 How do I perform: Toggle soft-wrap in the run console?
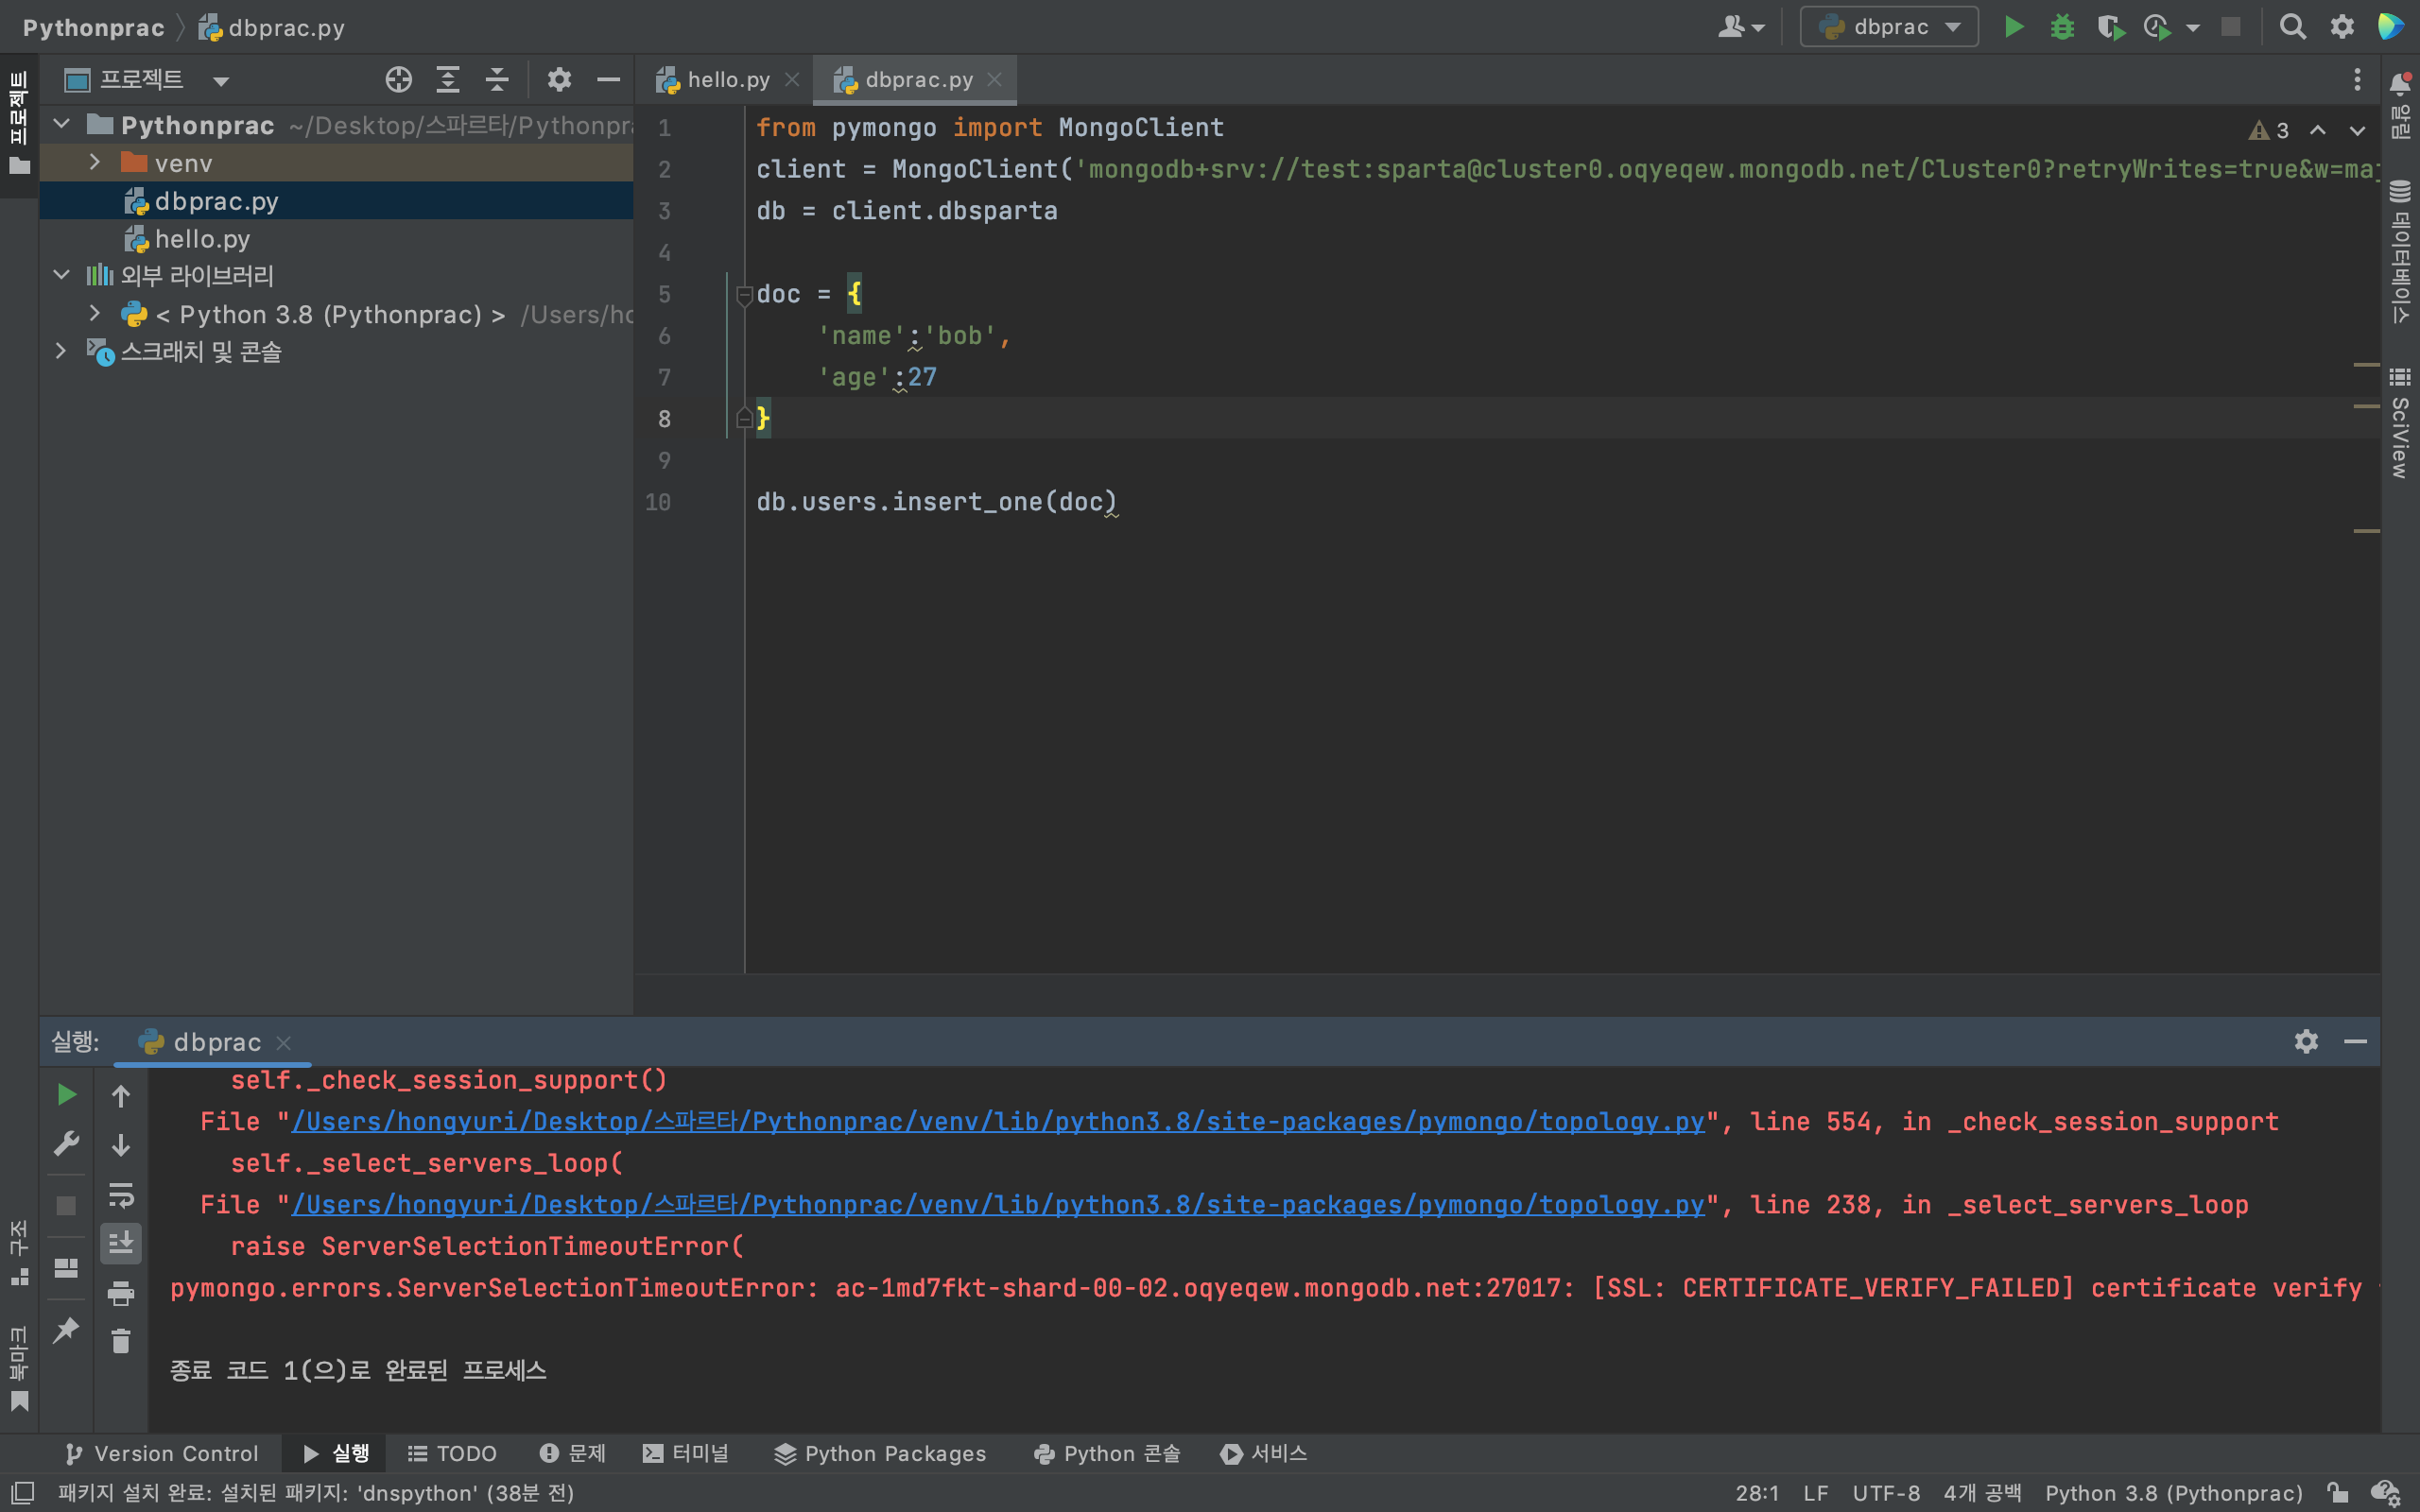pyautogui.click(x=121, y=1195)
